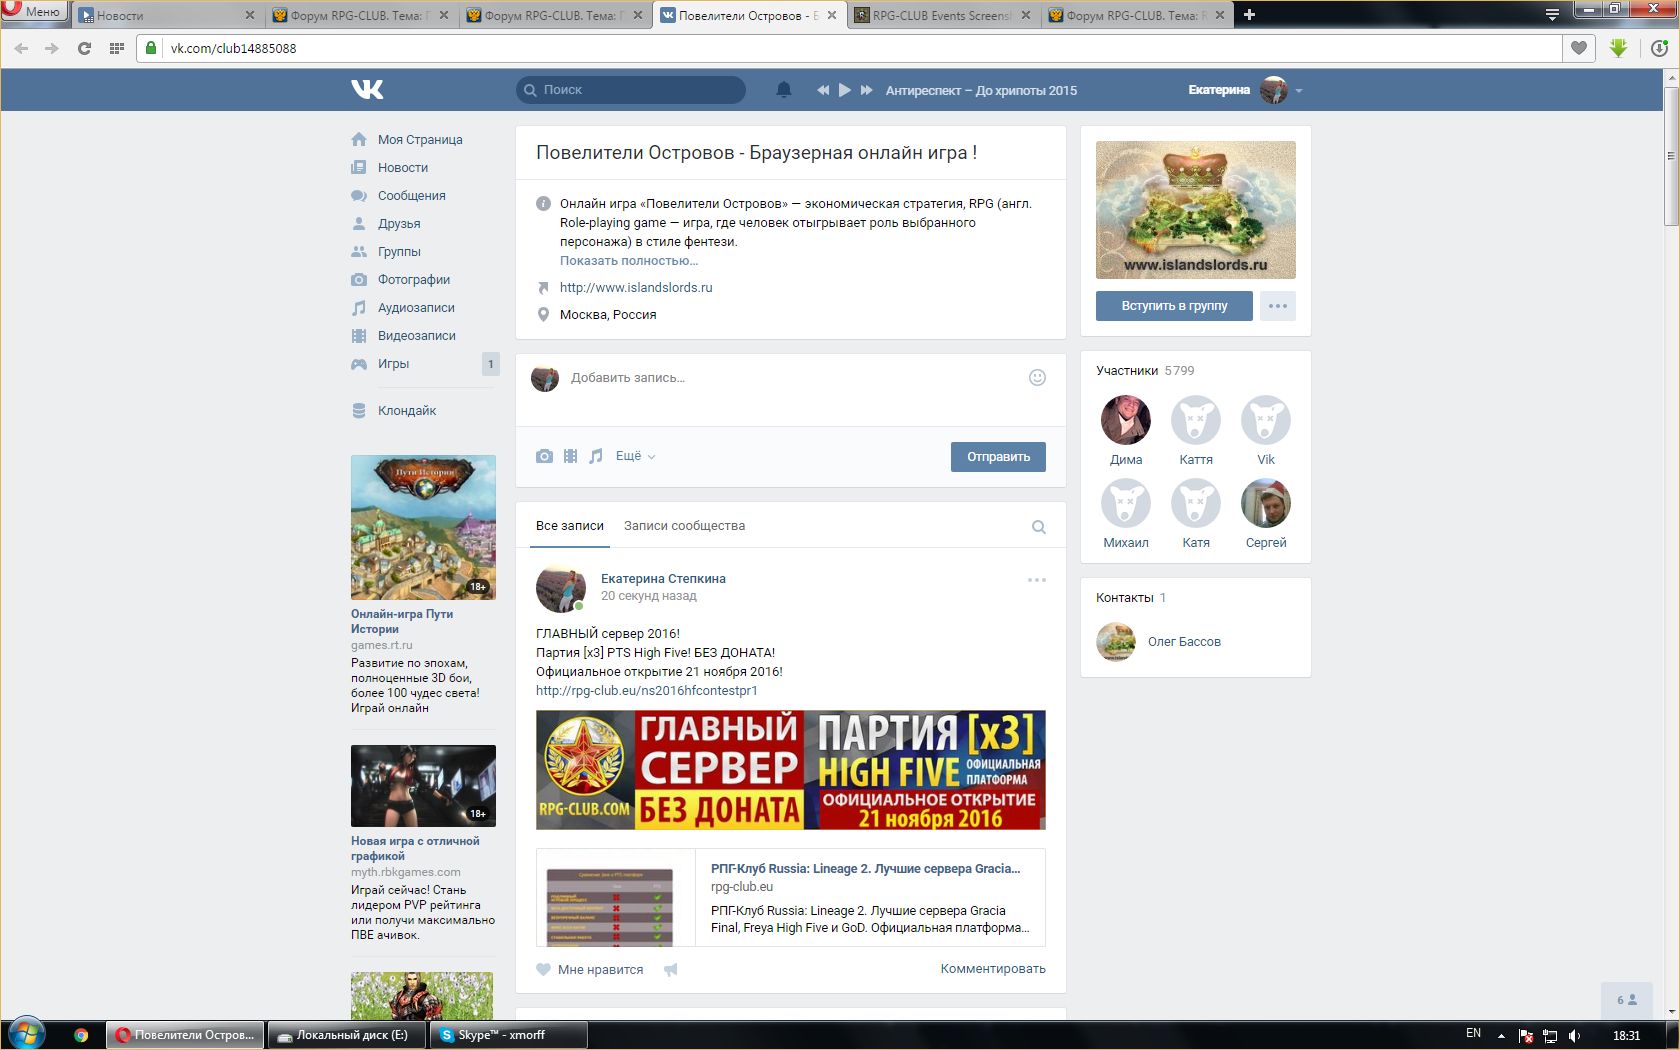The image size is (1680, 1050).
Task: Open contact Олег Бассов
Action: (1184, 642)
